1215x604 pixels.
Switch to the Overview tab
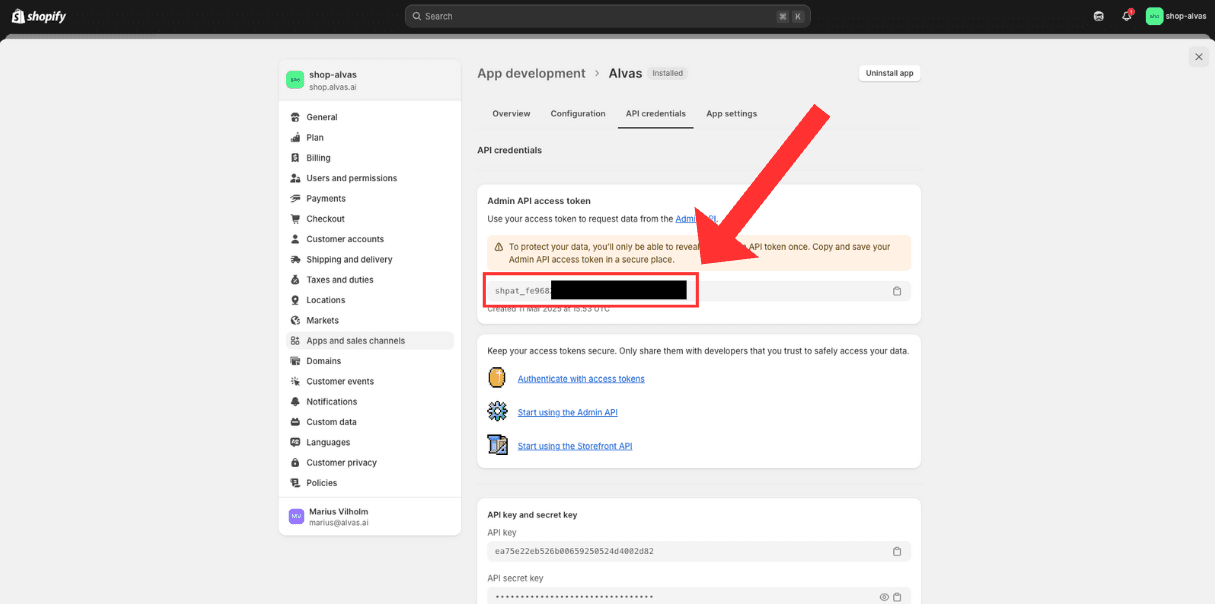[511, 114]
